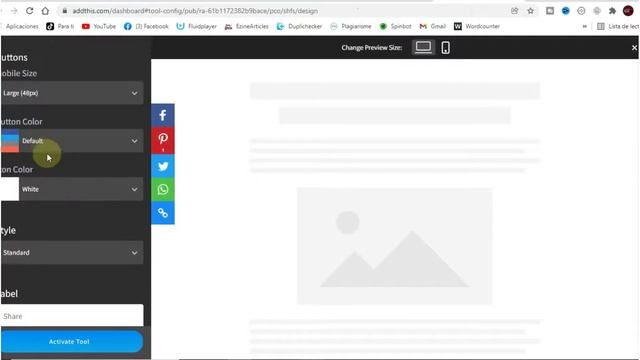Screen dimensions: 640x360
Task: Open Plagiarisme bookmark
Action: 351,26
